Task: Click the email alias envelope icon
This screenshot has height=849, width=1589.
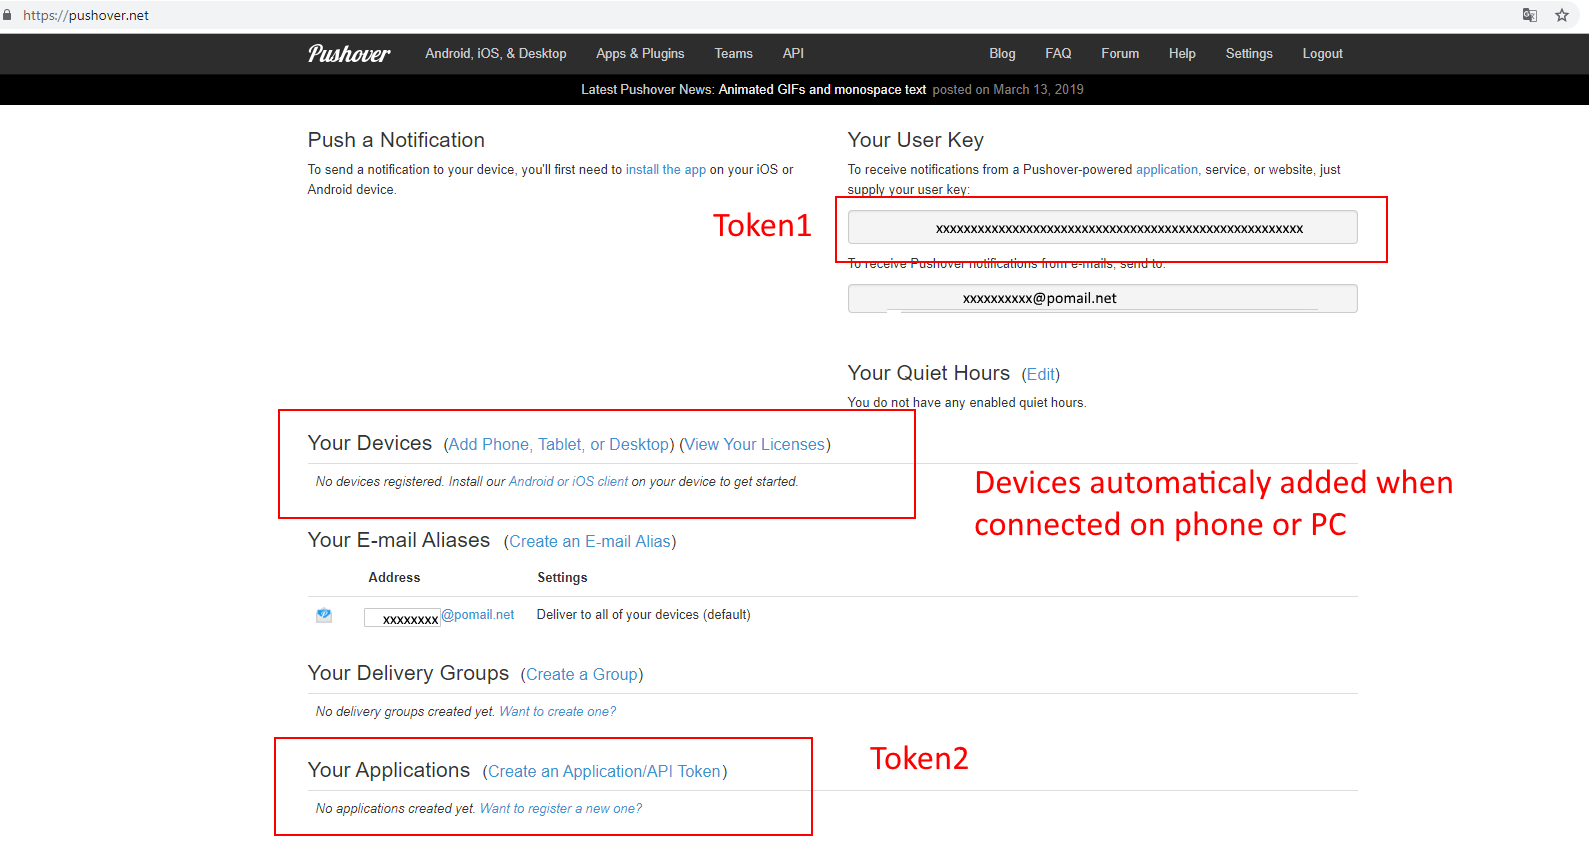Action: (324, 615)
